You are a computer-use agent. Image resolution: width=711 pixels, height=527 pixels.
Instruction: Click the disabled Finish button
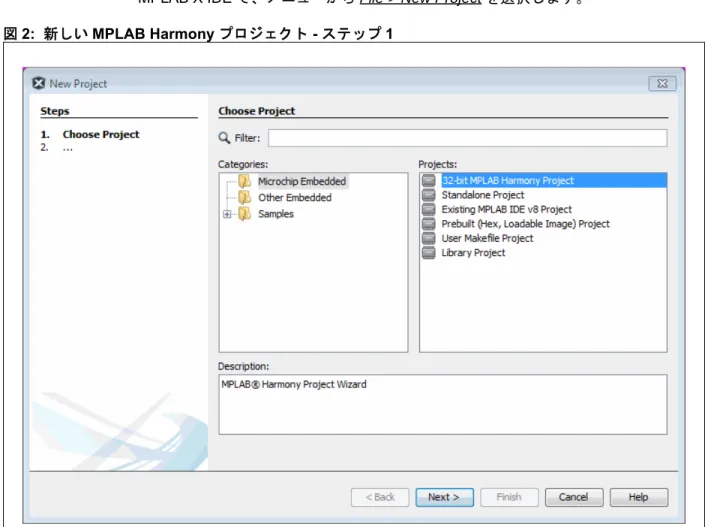pyautogui.click(x=509, y=497)
